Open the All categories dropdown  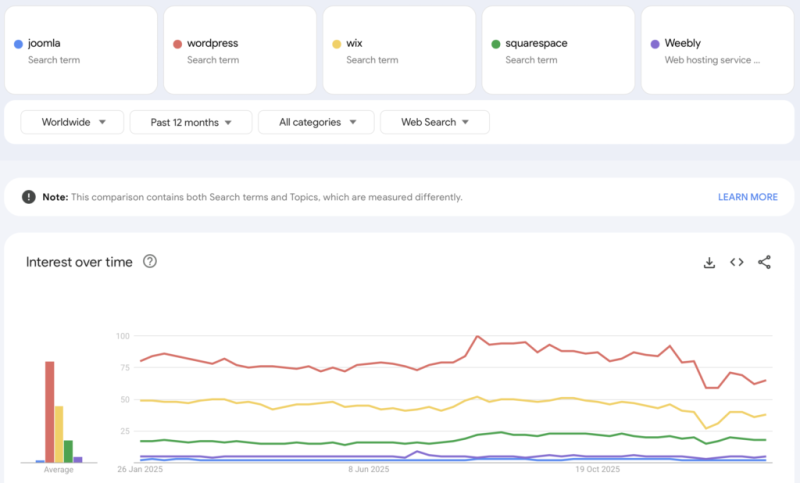(316, 122)
